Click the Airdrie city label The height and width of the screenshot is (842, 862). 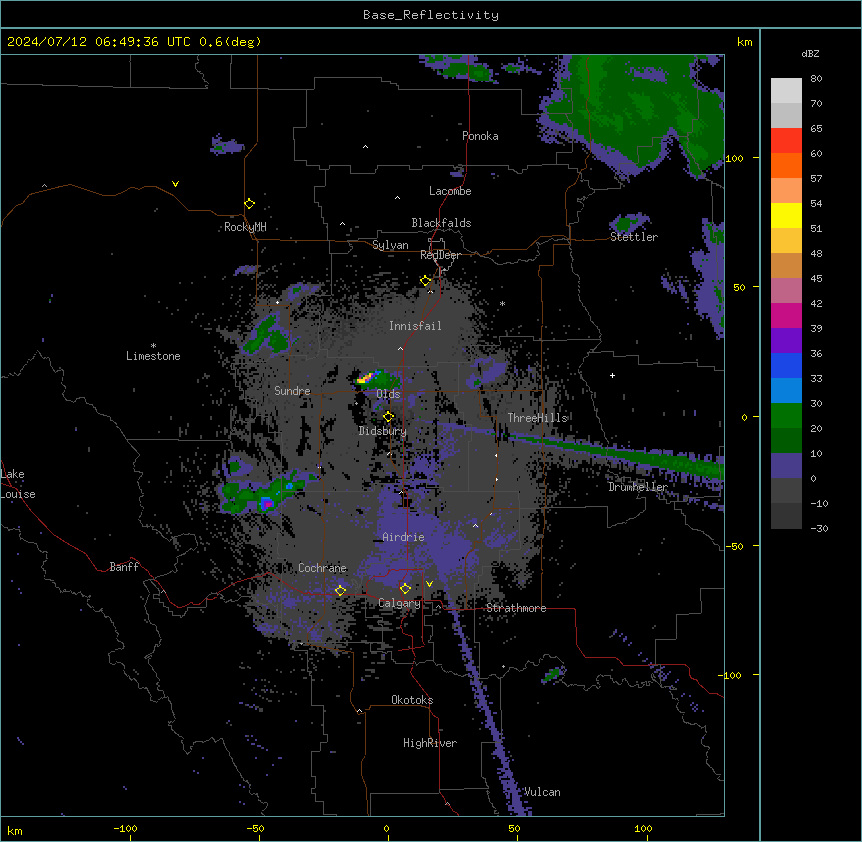point(403,537)
